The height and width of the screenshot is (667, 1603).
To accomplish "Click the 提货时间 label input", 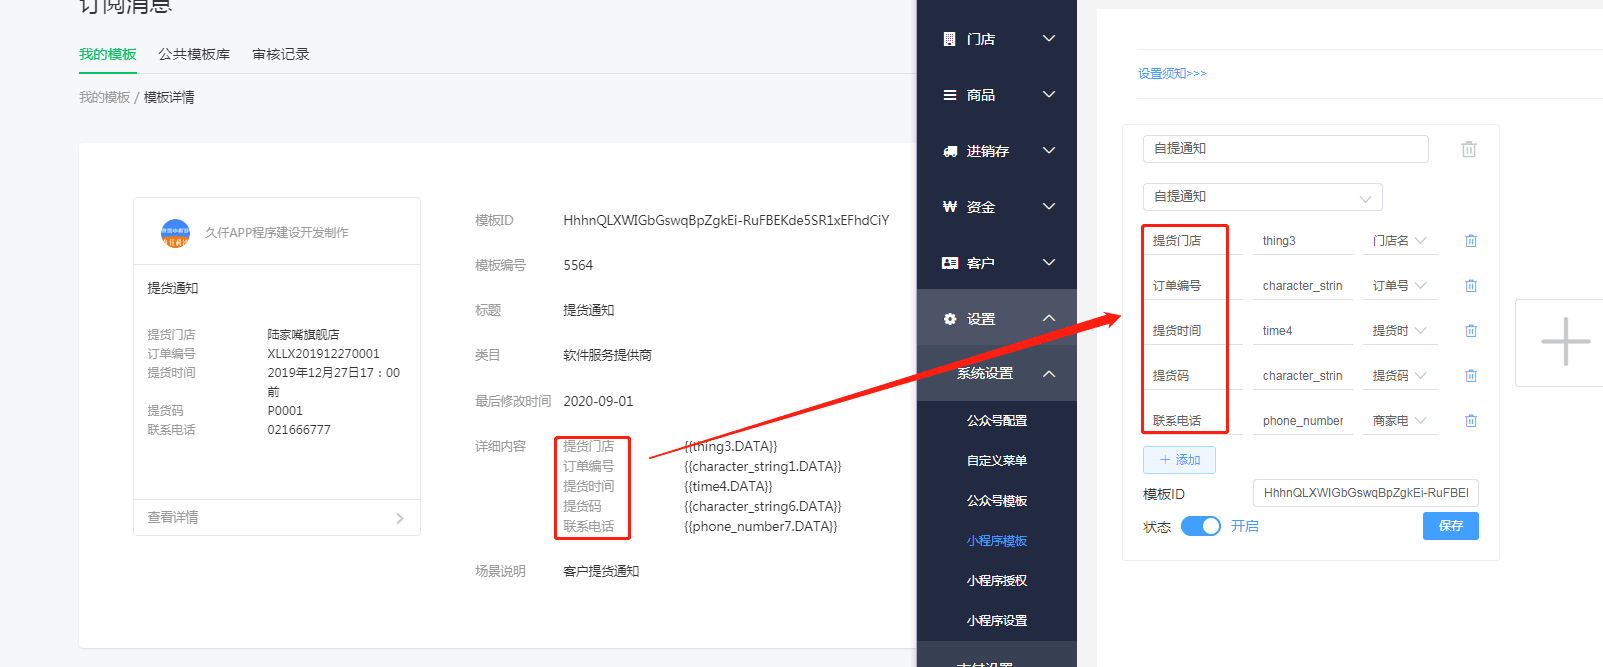I will [1193, 331].
